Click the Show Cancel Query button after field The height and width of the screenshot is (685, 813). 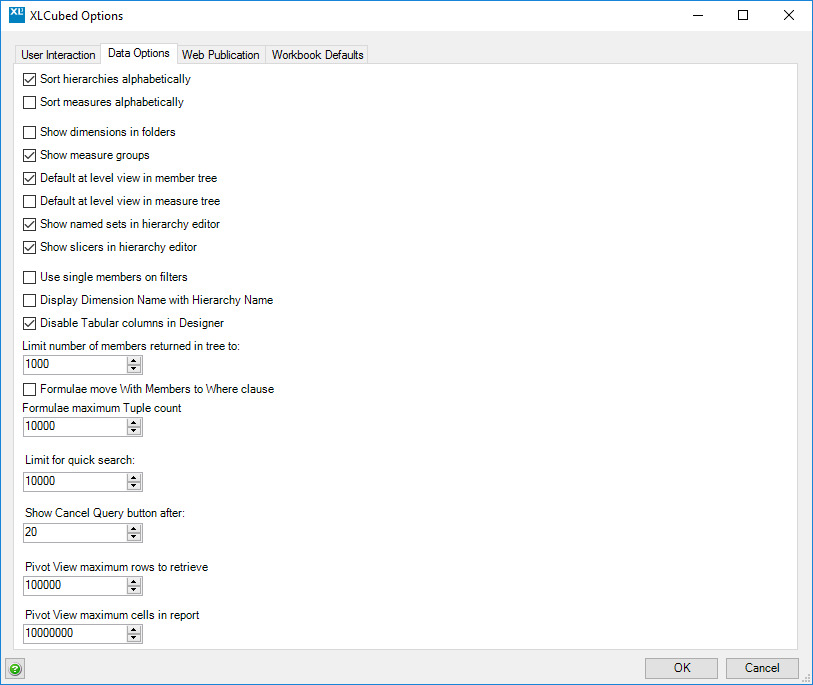(75, 533)
